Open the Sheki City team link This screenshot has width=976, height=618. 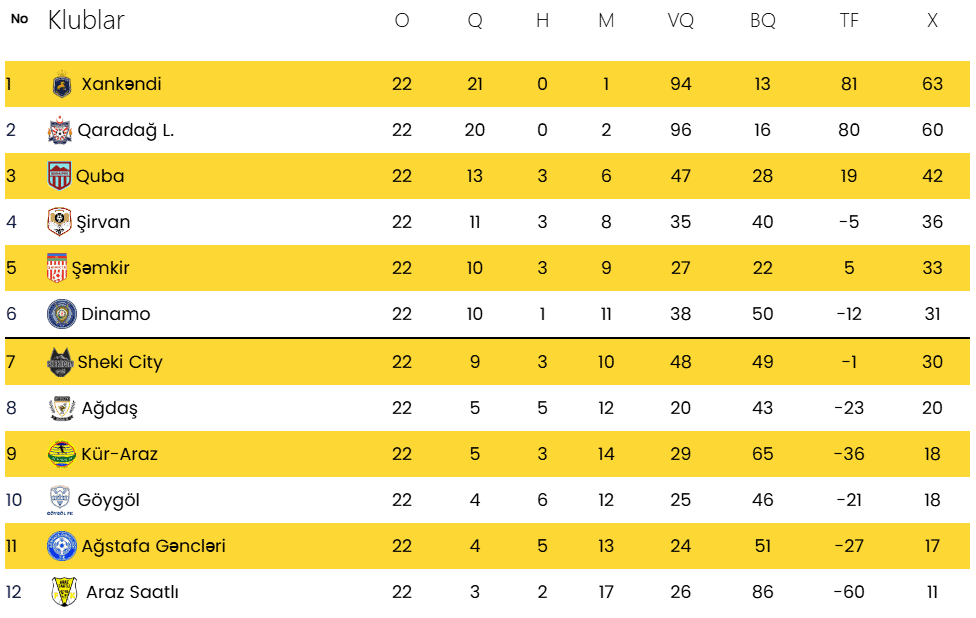click(x=120, y=362)
